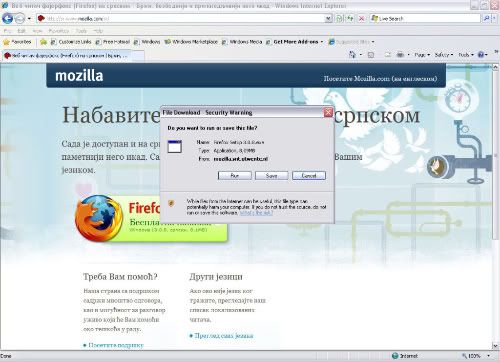The image size is (500, 362).
Task: Click the mozilla logo in page header
Action: [x=79, y=76]
